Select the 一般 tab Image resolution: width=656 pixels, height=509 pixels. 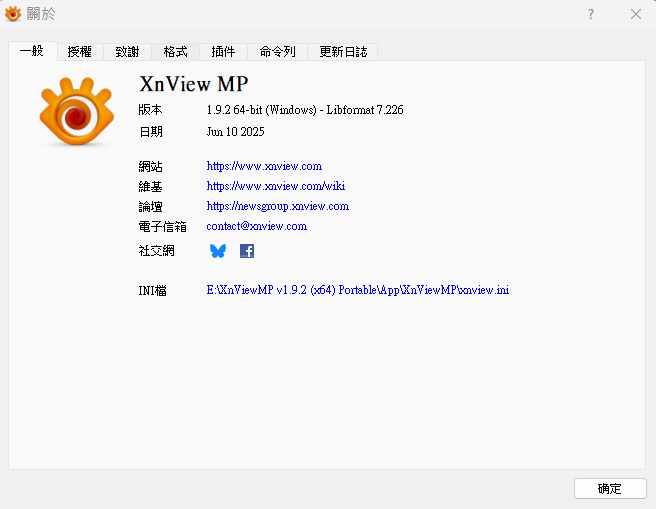(x=33, y=51)
